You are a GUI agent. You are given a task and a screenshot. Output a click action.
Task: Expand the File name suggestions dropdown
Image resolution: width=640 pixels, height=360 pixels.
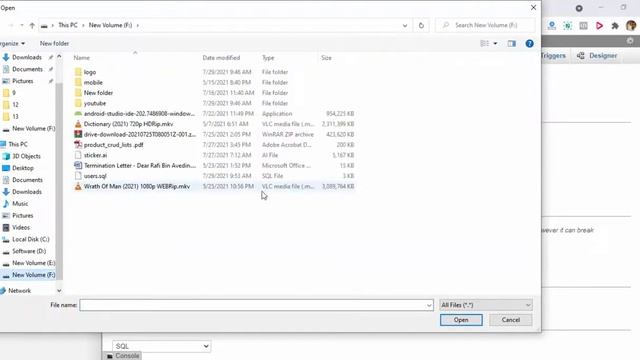click(429, 305)
